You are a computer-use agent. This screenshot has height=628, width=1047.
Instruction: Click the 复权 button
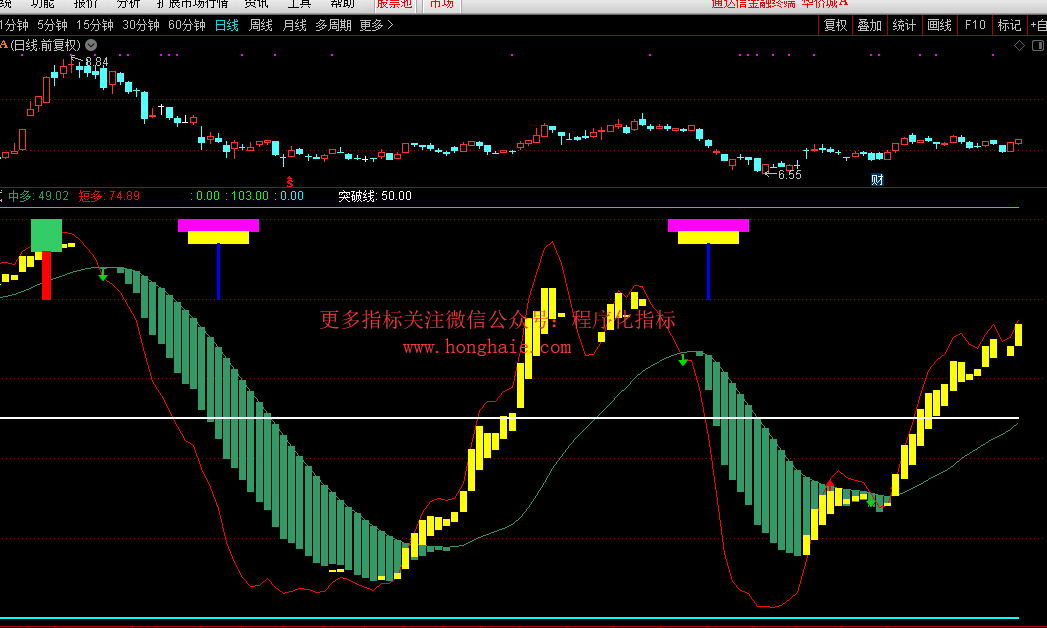coord(835,25)
